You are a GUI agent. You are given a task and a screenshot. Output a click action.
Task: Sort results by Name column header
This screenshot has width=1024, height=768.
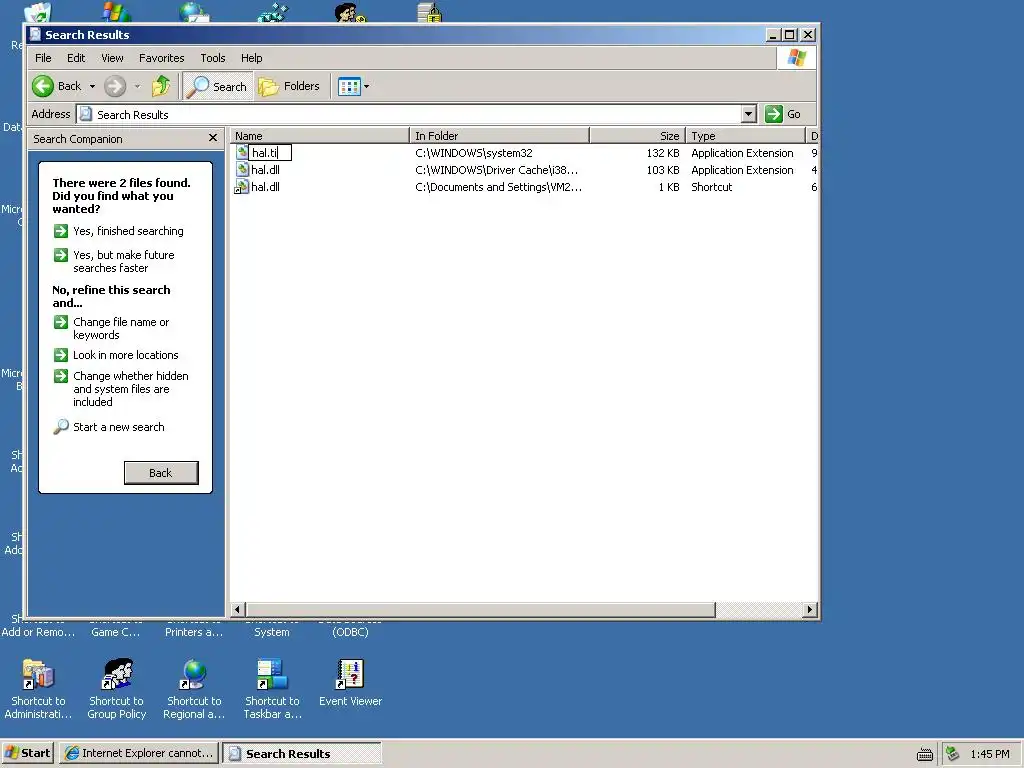tap(320, 136)
